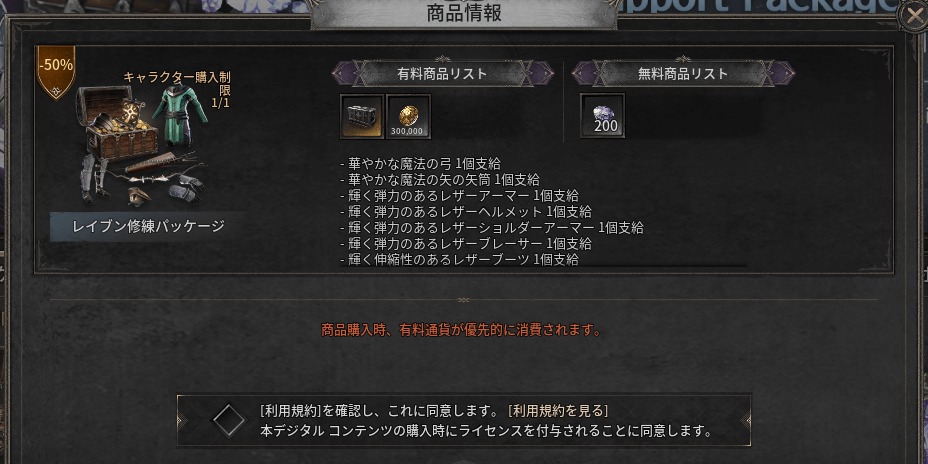Click the -50% discount badge
The image size is (928, 464).
[56, 71]
